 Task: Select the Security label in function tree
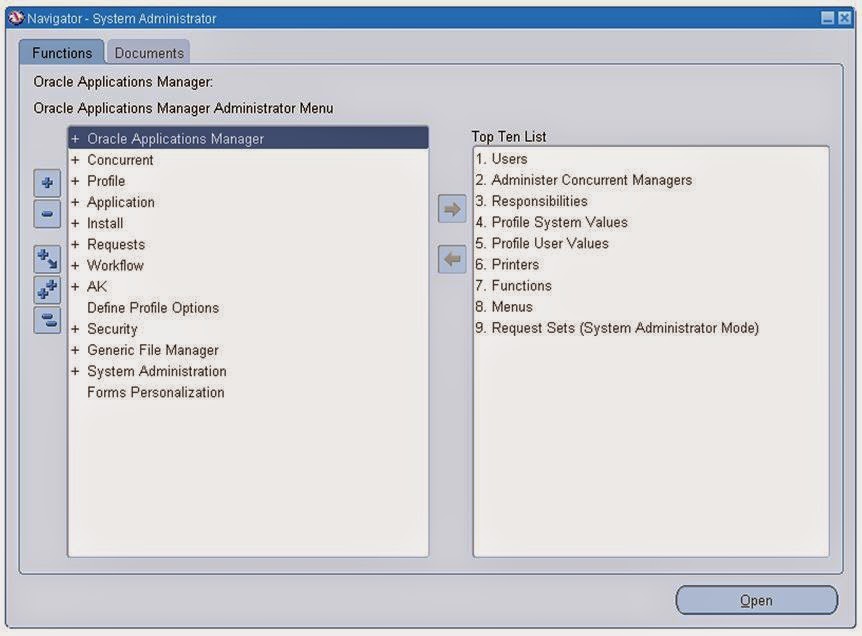click(x=112, y=329)
